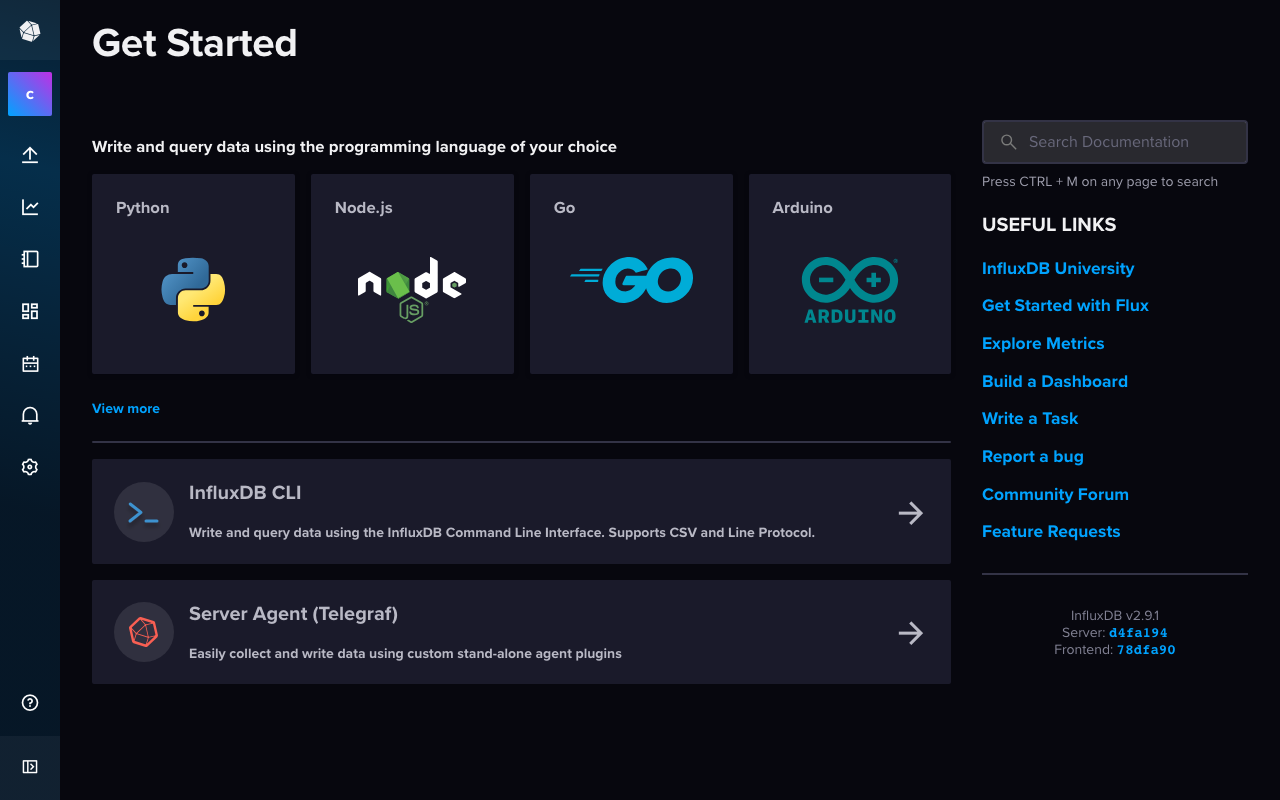Click the 'Go' card label
This screenshot has width=1280, height=800.
point(564,208)
